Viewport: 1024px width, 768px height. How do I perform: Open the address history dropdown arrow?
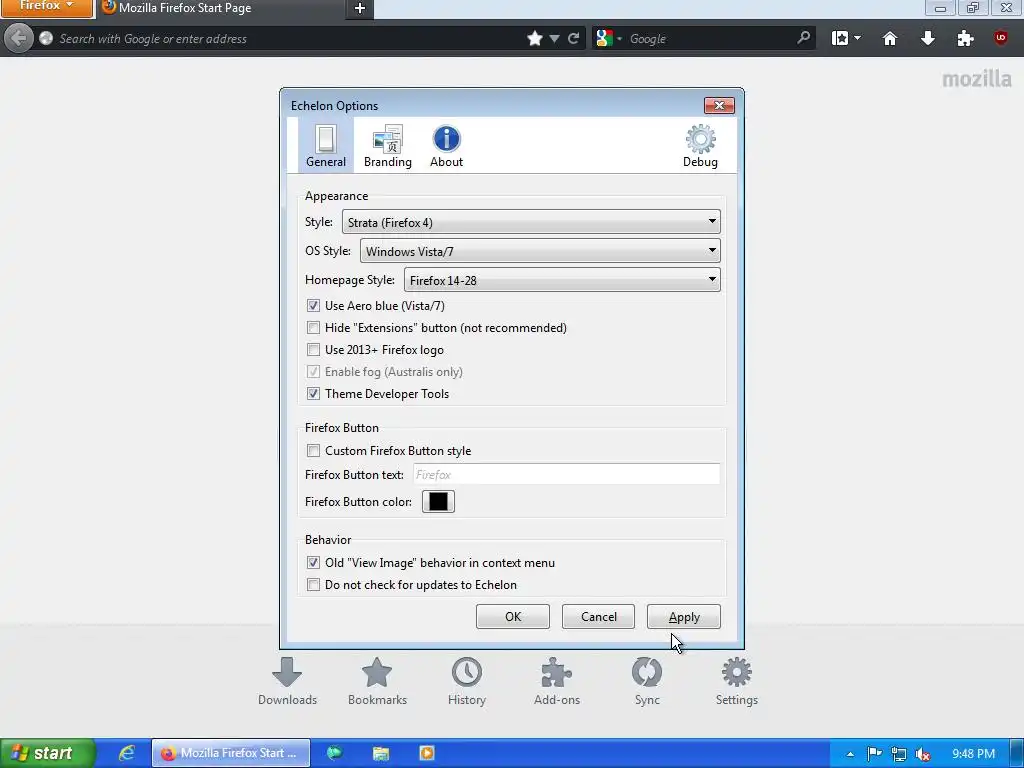[x=554, y=39]
